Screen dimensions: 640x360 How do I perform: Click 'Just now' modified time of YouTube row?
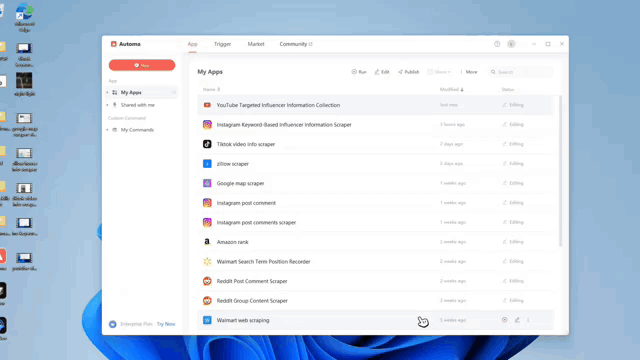point(449,105)
